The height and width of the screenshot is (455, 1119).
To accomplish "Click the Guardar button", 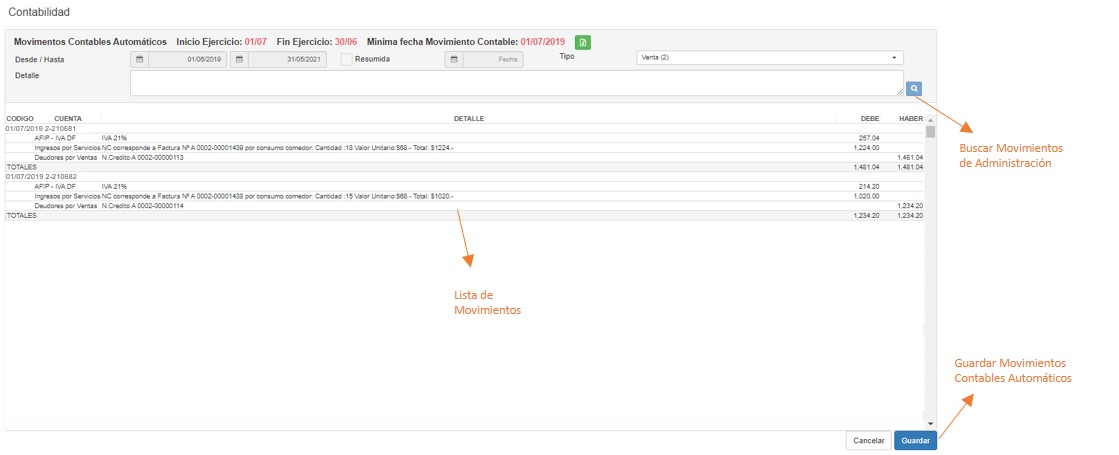I will click(915, 441).
